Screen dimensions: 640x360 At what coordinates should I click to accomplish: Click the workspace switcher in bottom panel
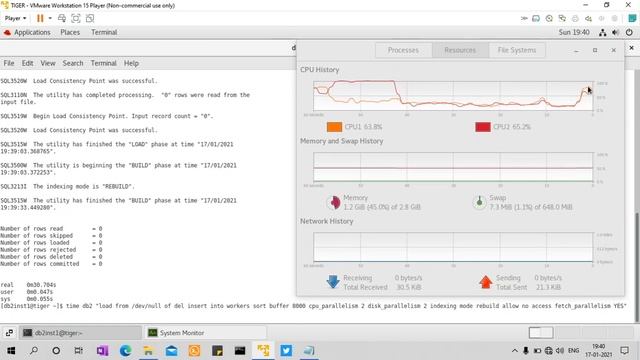(541, 333)
